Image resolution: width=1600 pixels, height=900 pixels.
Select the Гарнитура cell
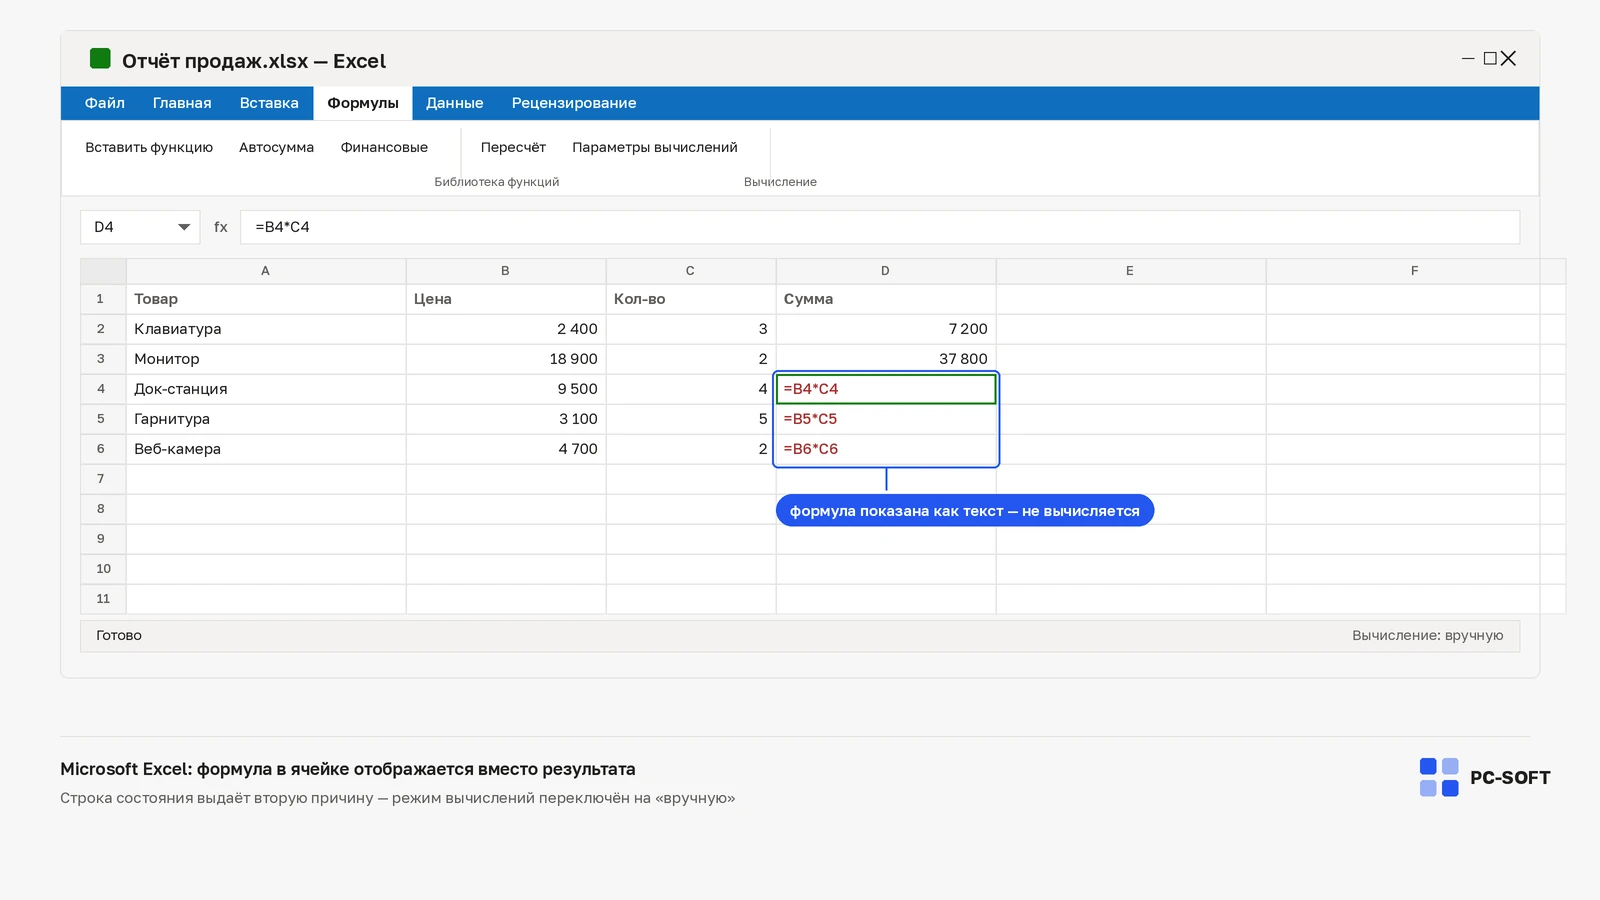[x=266, y=419]
